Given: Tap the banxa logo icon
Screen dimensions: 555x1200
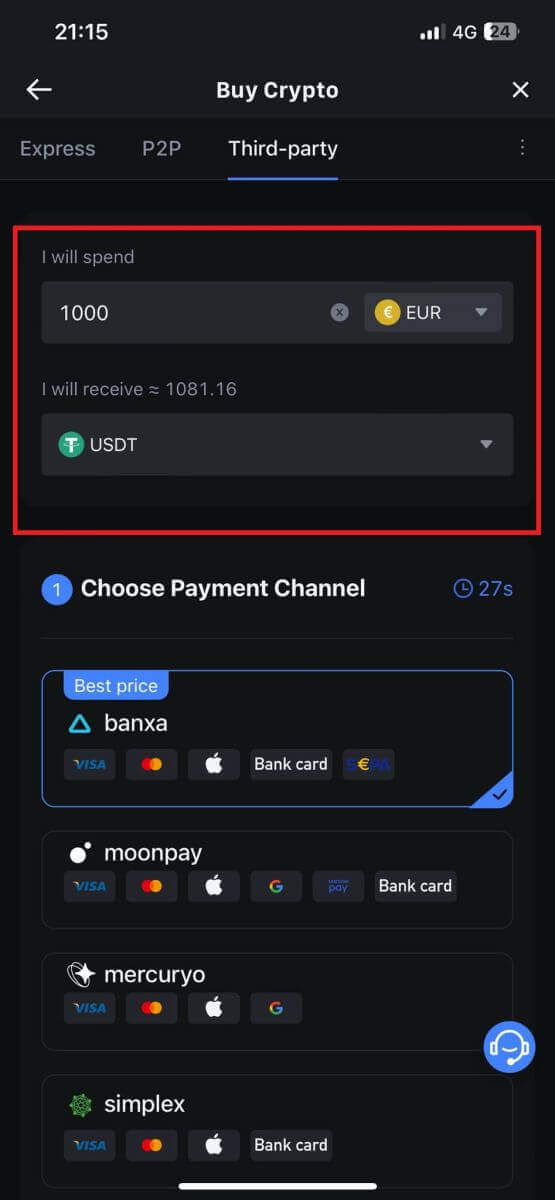Looking at the screenshot, I should click(79, 723).
